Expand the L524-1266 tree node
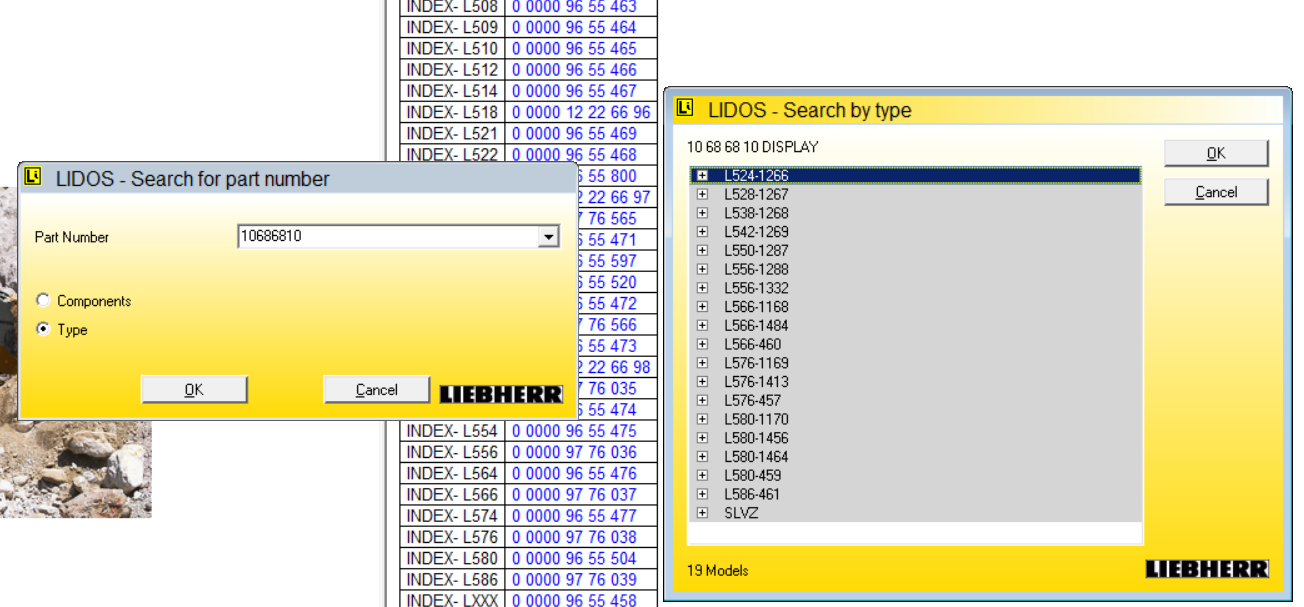Image resolution: width=1304 pixels, height=607 pixels. pyautogui.click(x=702, y=176)
